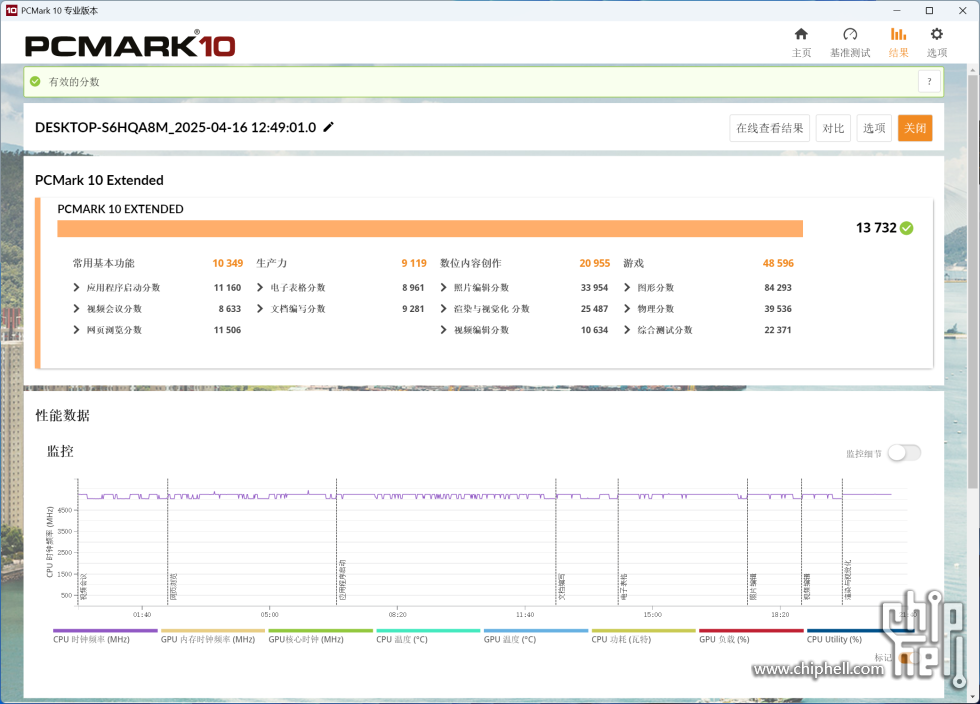Click the 照片编辑分数 value 33 954
This screenshot has width=980, height=704.
tap(594, 288)
